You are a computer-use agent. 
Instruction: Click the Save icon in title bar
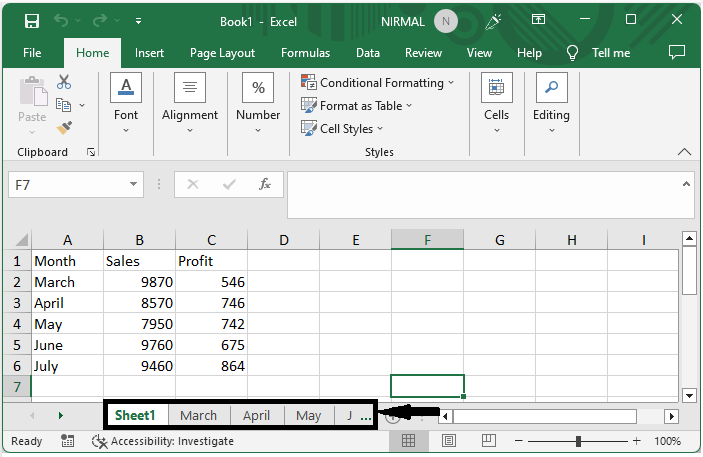(x=31, y=21)
